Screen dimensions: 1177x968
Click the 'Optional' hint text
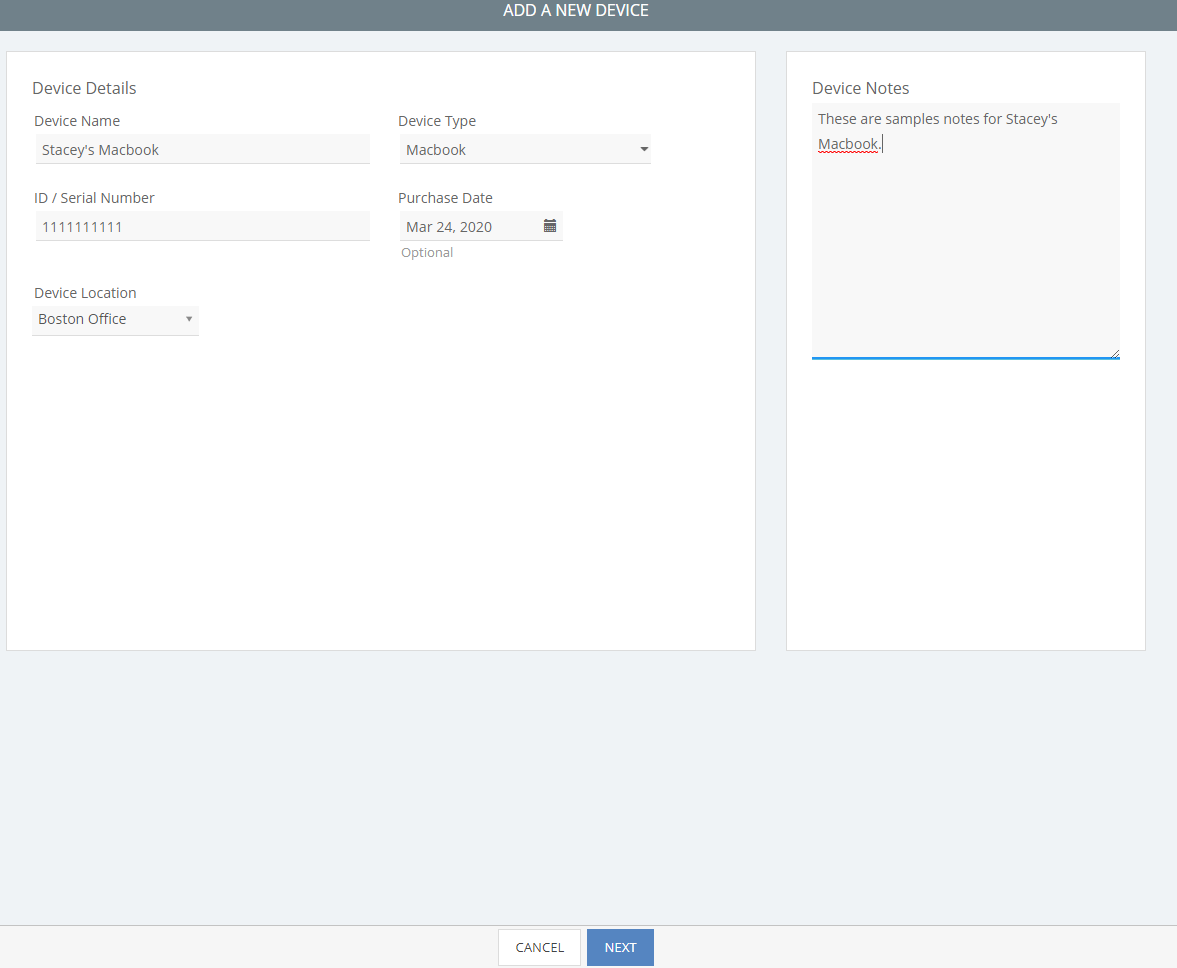pyautogui.click(x=427, y=253)
